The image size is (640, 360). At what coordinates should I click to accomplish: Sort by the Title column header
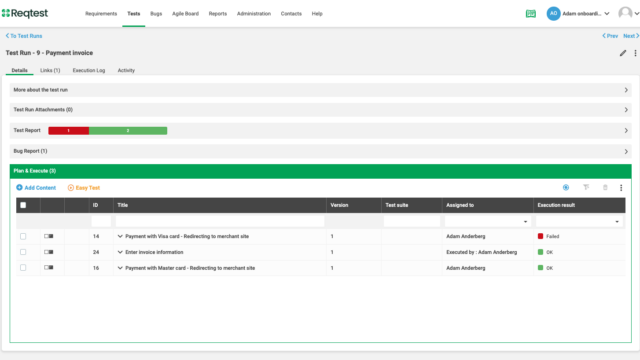click(122, 205)
